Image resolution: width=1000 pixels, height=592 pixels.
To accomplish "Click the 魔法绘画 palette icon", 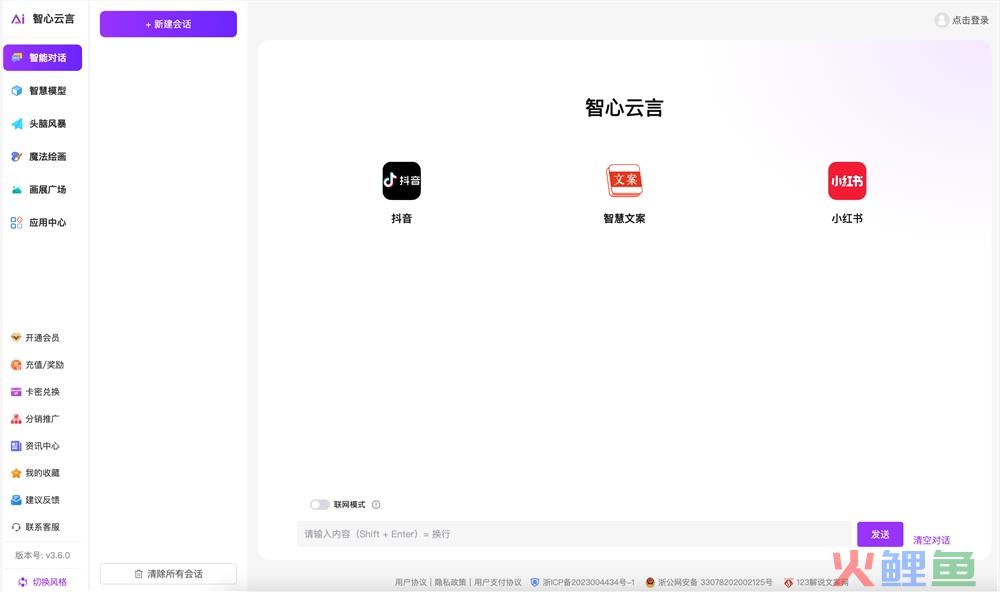I will 17,156.
